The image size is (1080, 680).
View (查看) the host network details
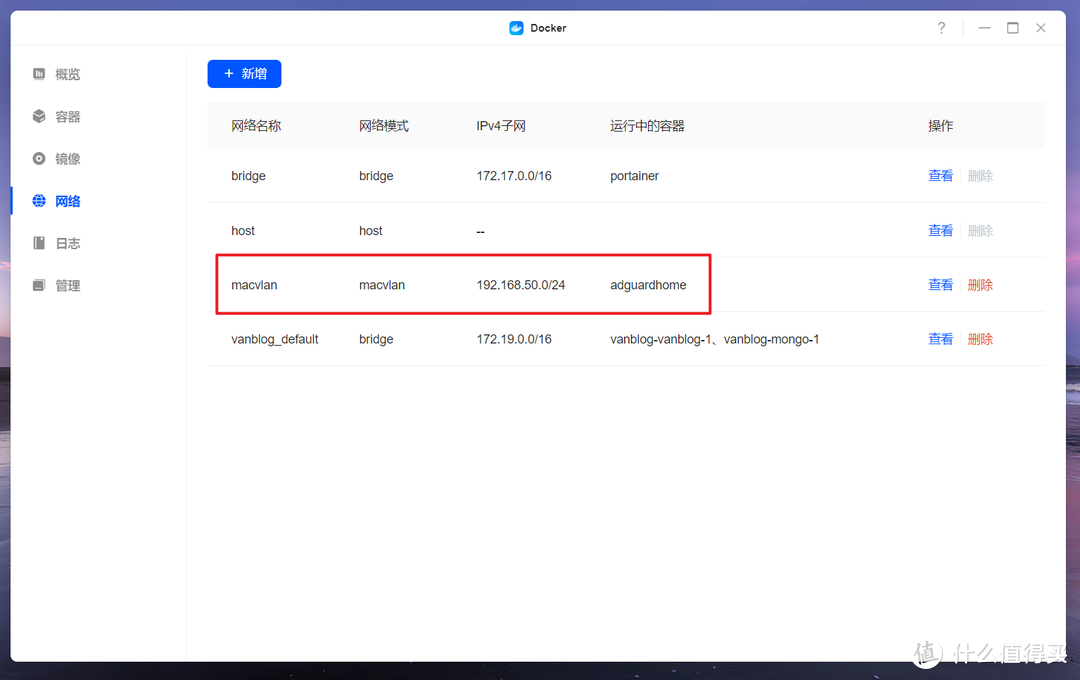[941, 230]
